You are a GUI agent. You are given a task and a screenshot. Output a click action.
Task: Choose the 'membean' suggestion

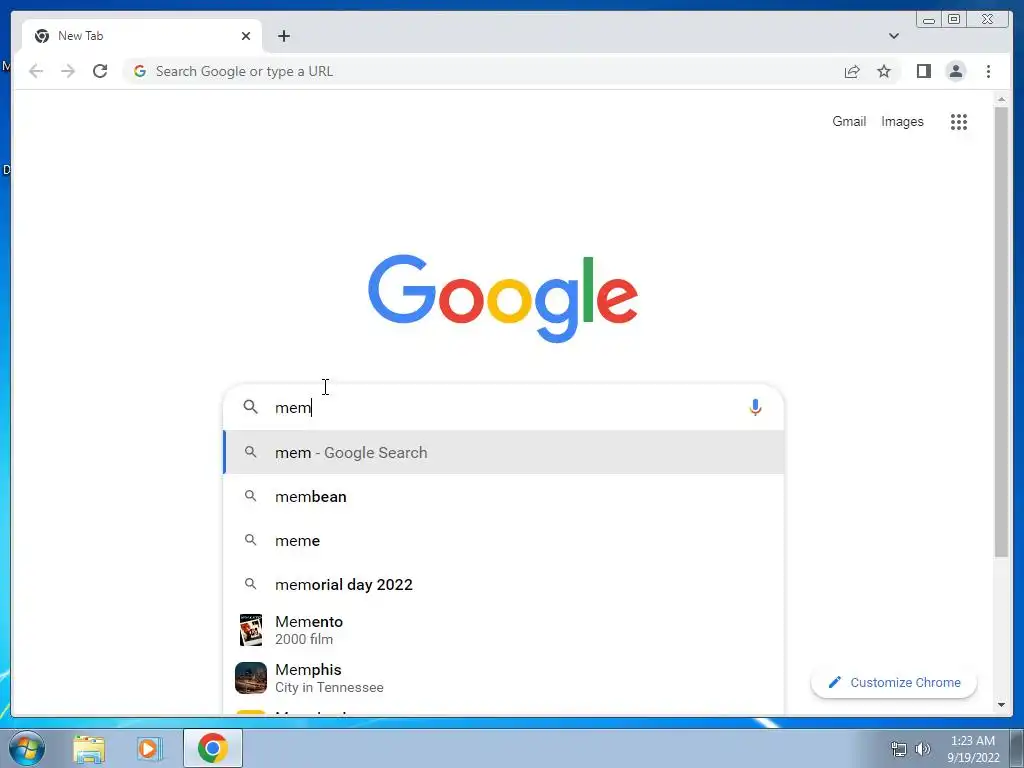pos(504,496)
